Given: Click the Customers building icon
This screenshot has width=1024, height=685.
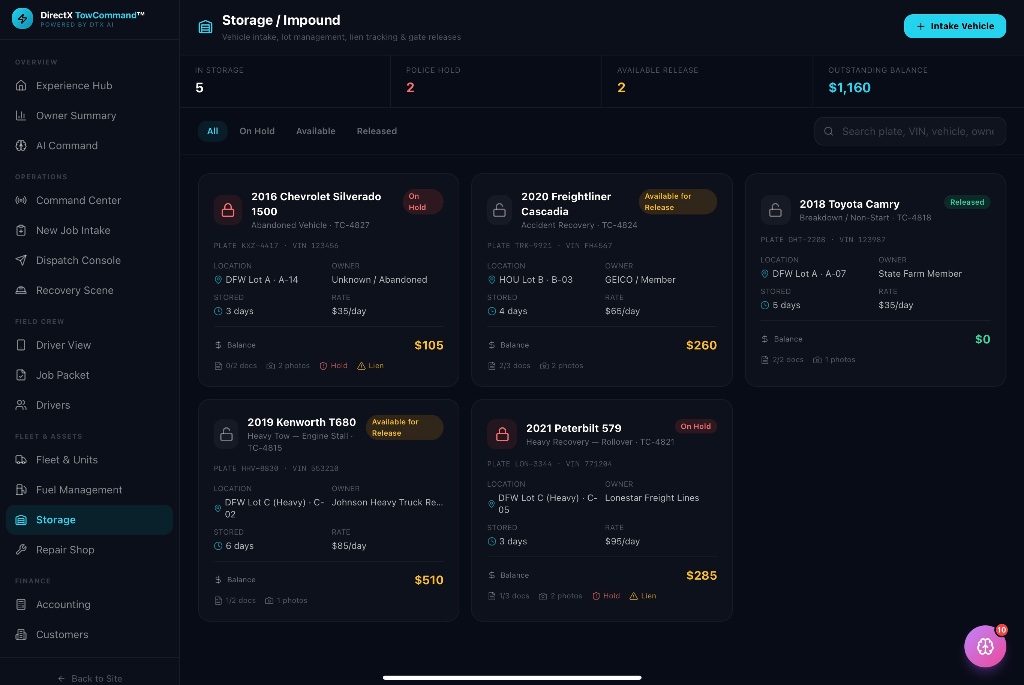Looking at the screenshot, I should [21, 635].
